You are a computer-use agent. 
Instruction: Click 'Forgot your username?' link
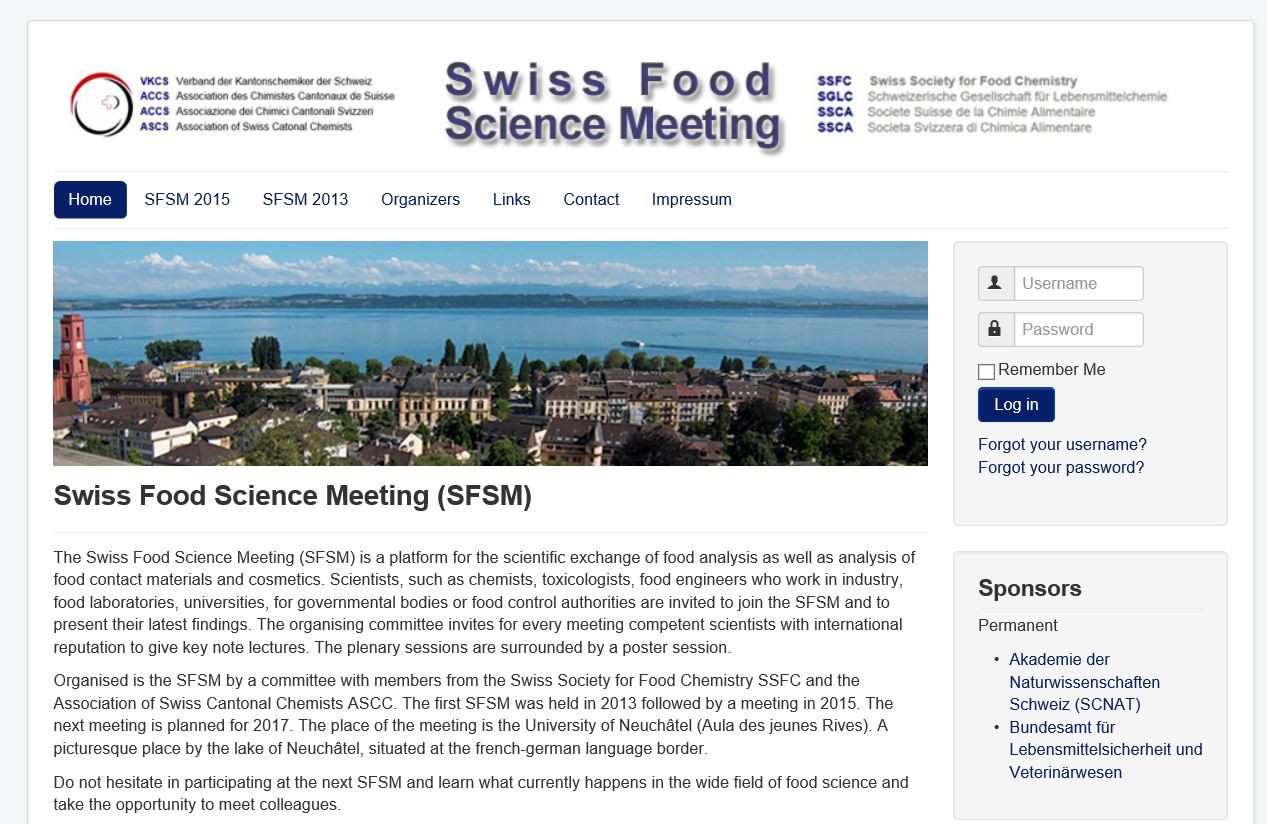pyautogui.click(x=1061, y=444)
